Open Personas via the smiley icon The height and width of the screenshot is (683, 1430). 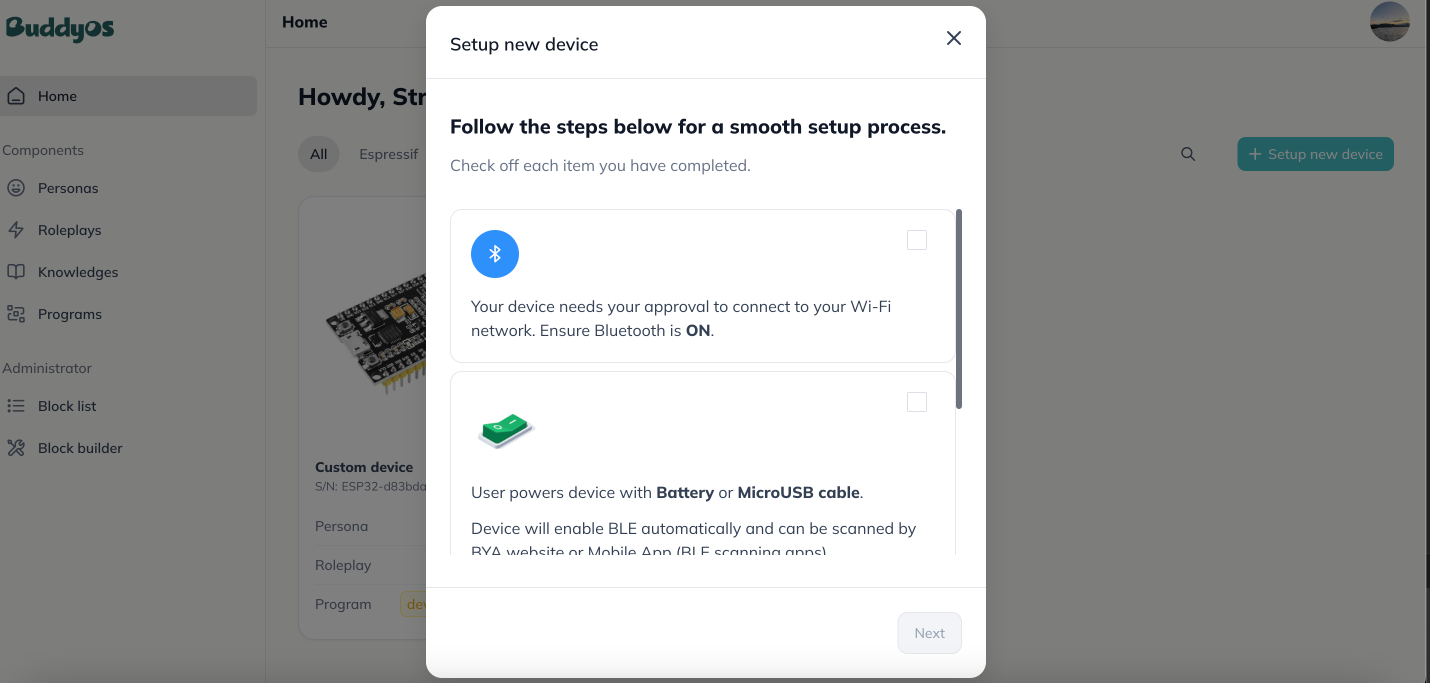pos(16,188)
